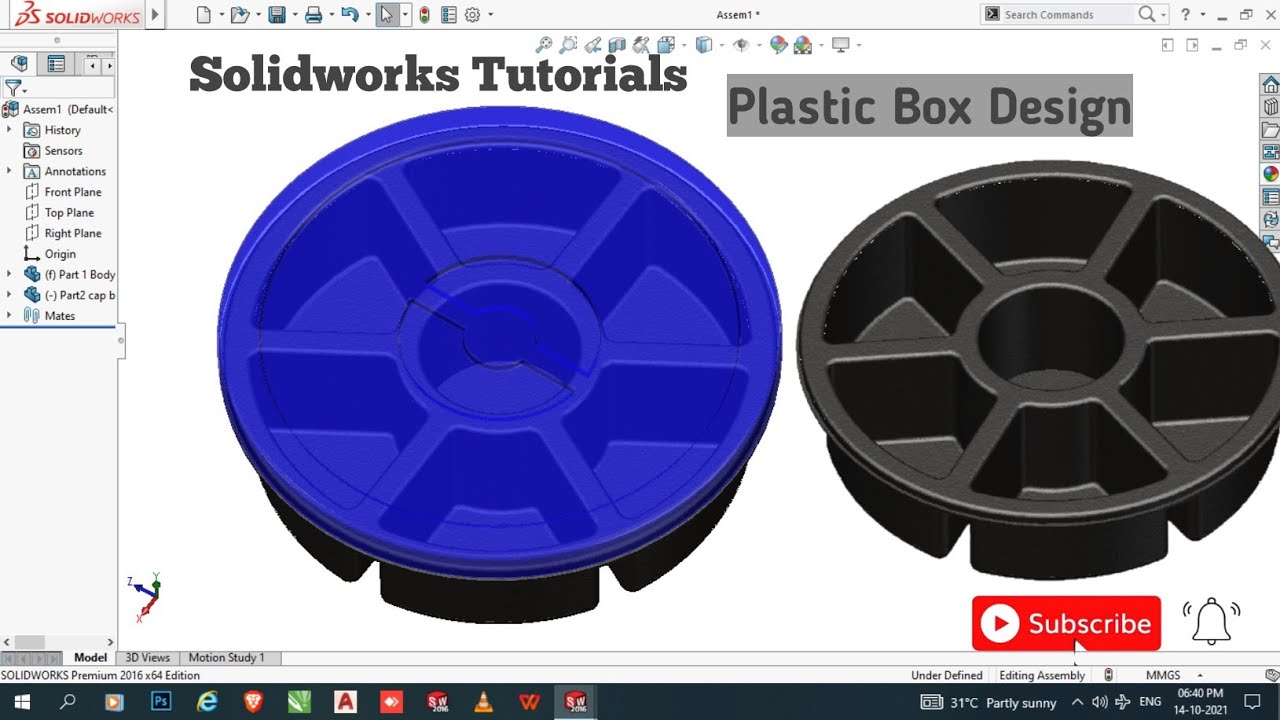Click the Apply Scene icon
The image size is (1280, 720).
pyautogui.click(x=803, y=45)
